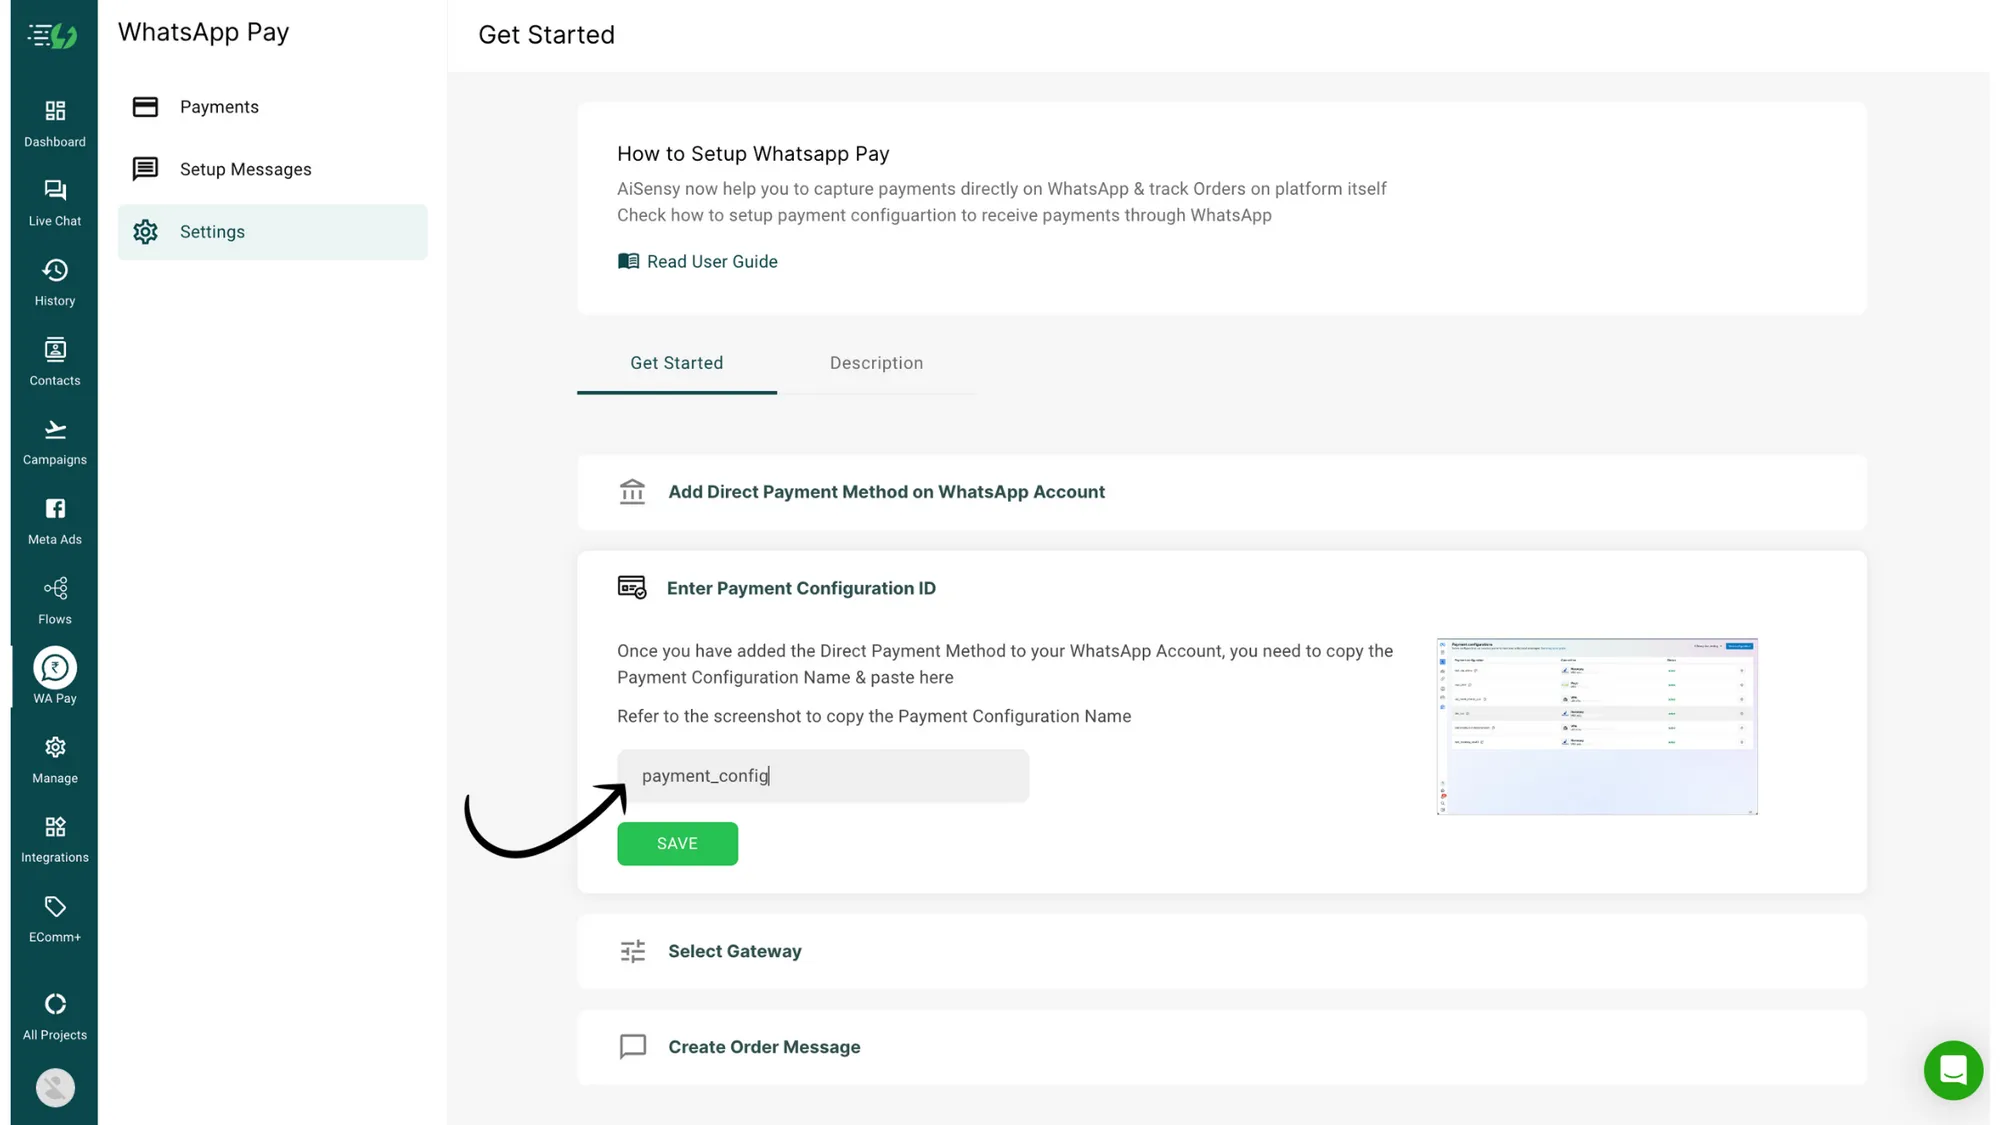Expand Add Direct Payment Method section

886,491
